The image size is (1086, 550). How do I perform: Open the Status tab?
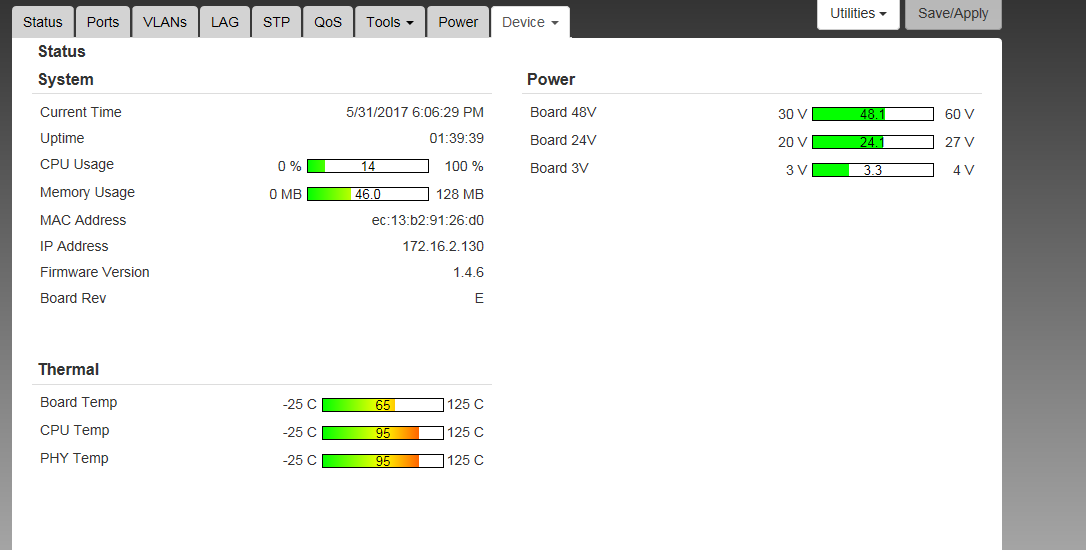coord(43,22)
